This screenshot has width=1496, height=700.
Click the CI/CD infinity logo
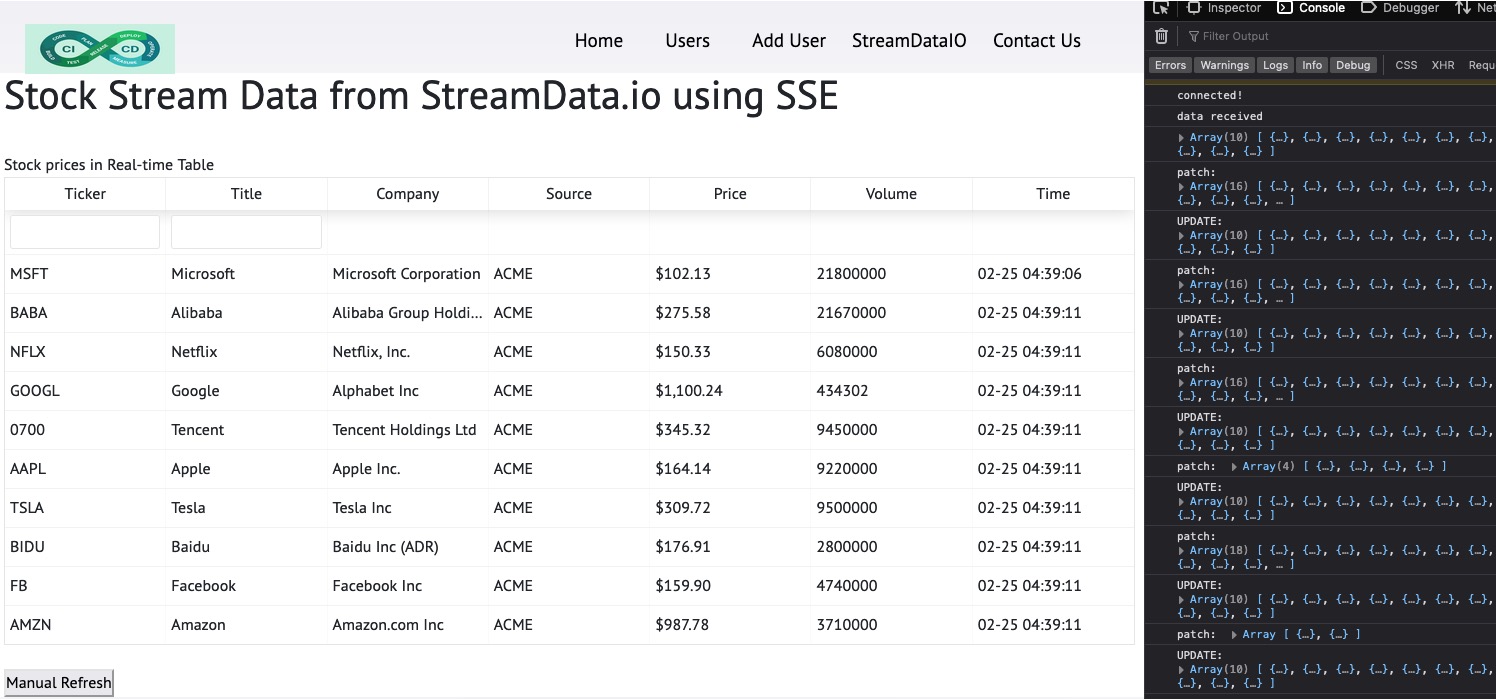pyautogui.click(x=100, y=49)
